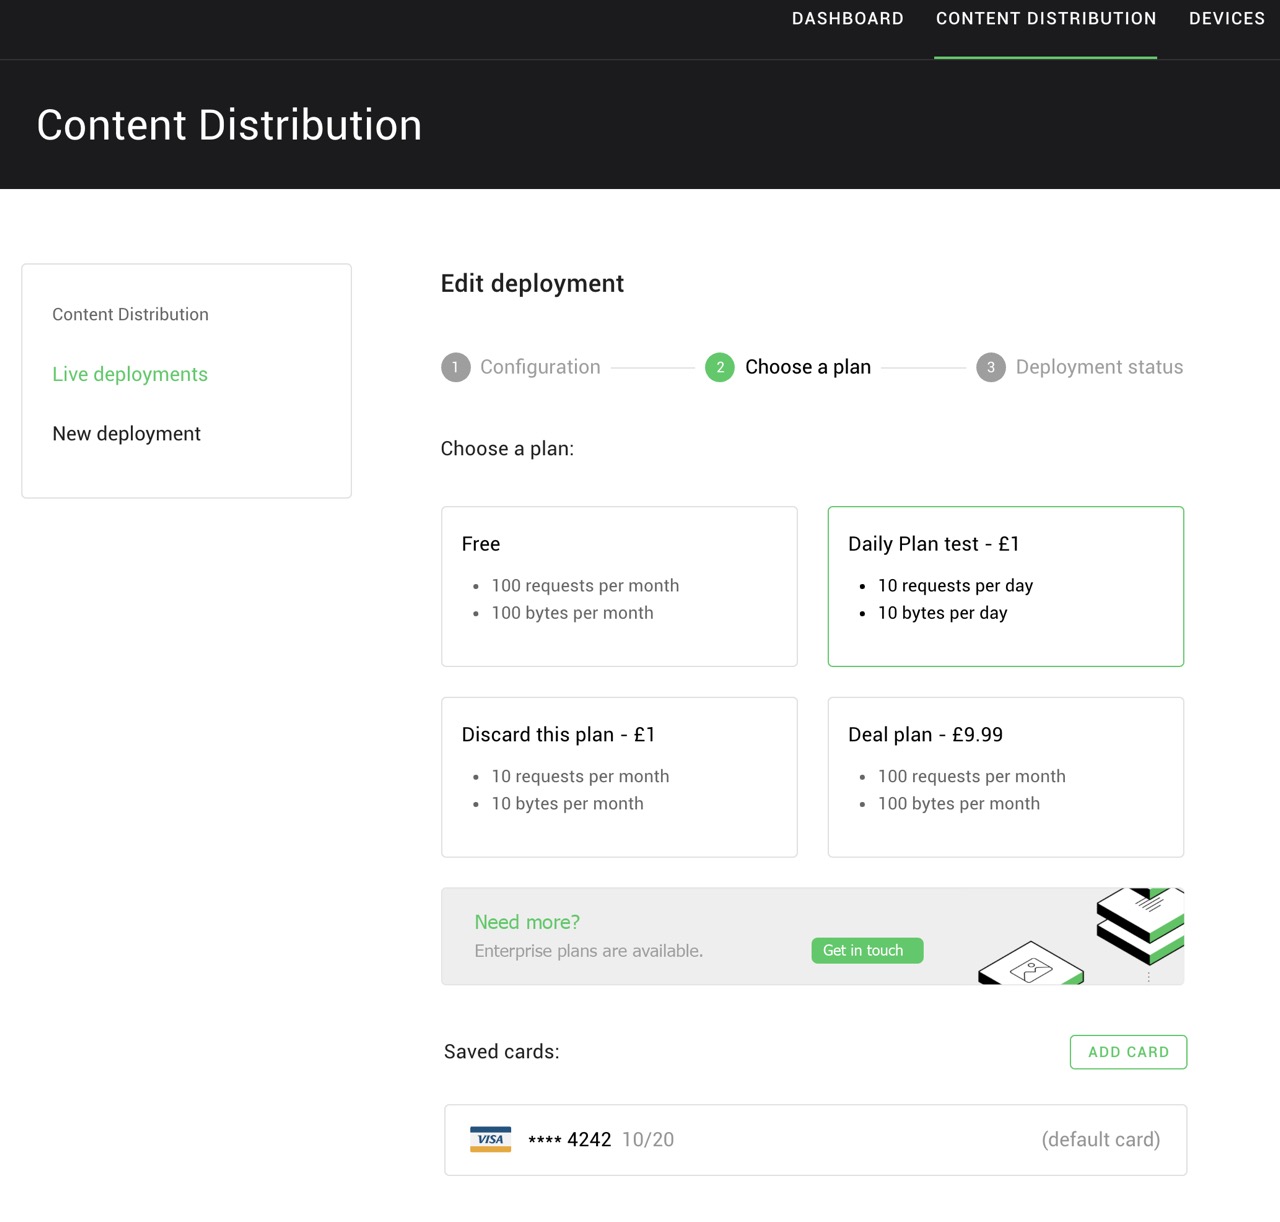Click the Need more? enterprise heading
Viewport: 1280px width, 1222px height.
tap(527, 922)
